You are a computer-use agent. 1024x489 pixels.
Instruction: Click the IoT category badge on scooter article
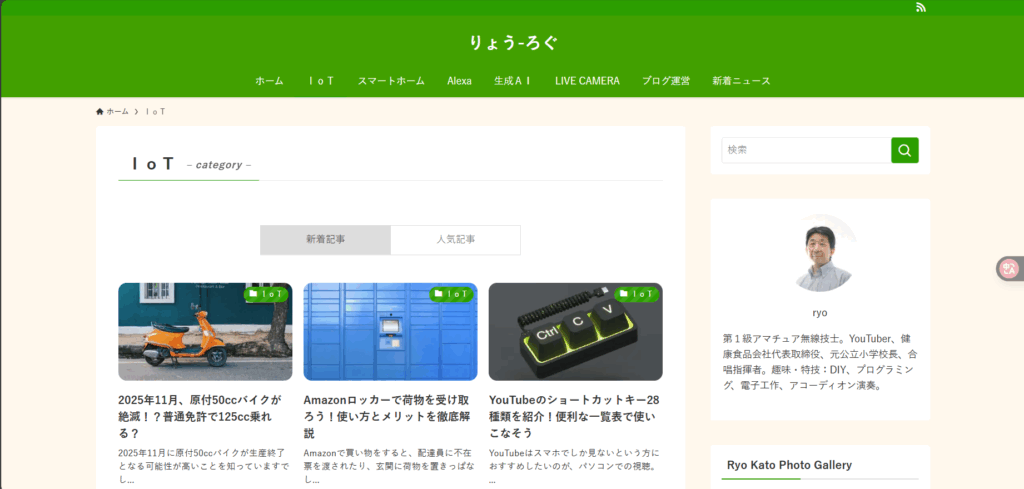(267, 294)
